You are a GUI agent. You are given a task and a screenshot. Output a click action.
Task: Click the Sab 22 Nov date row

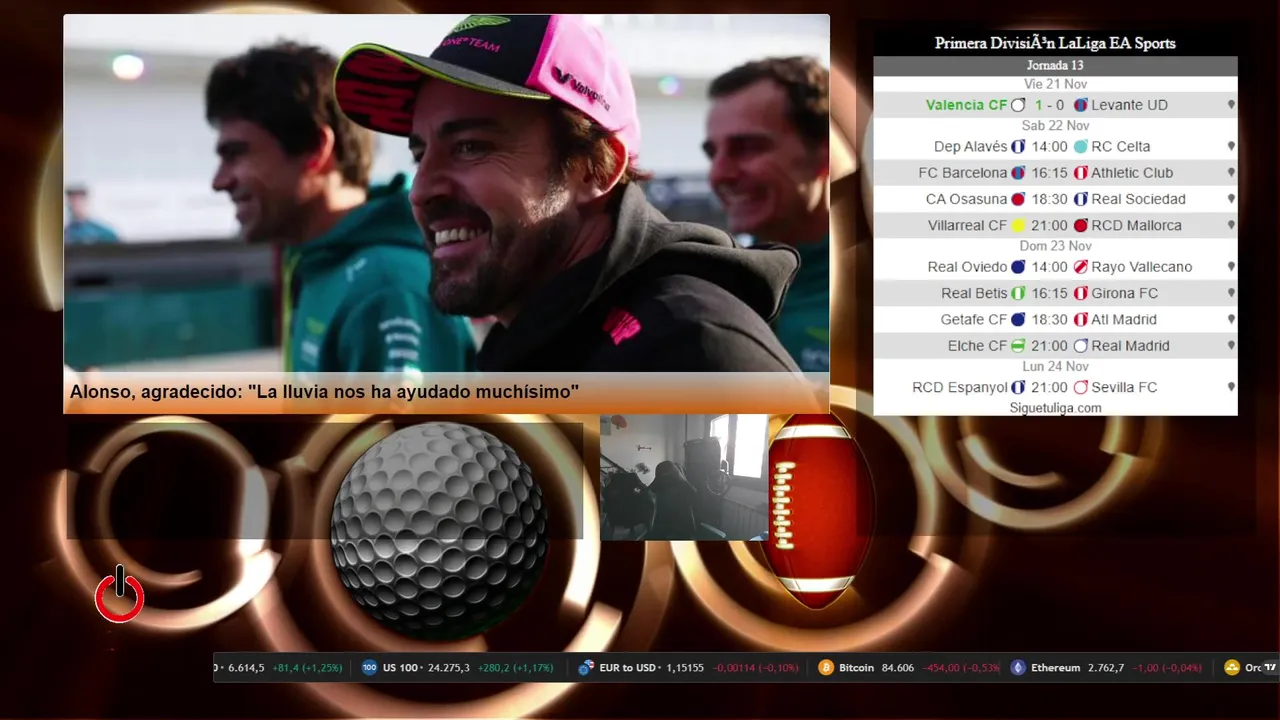(1055, 125)
